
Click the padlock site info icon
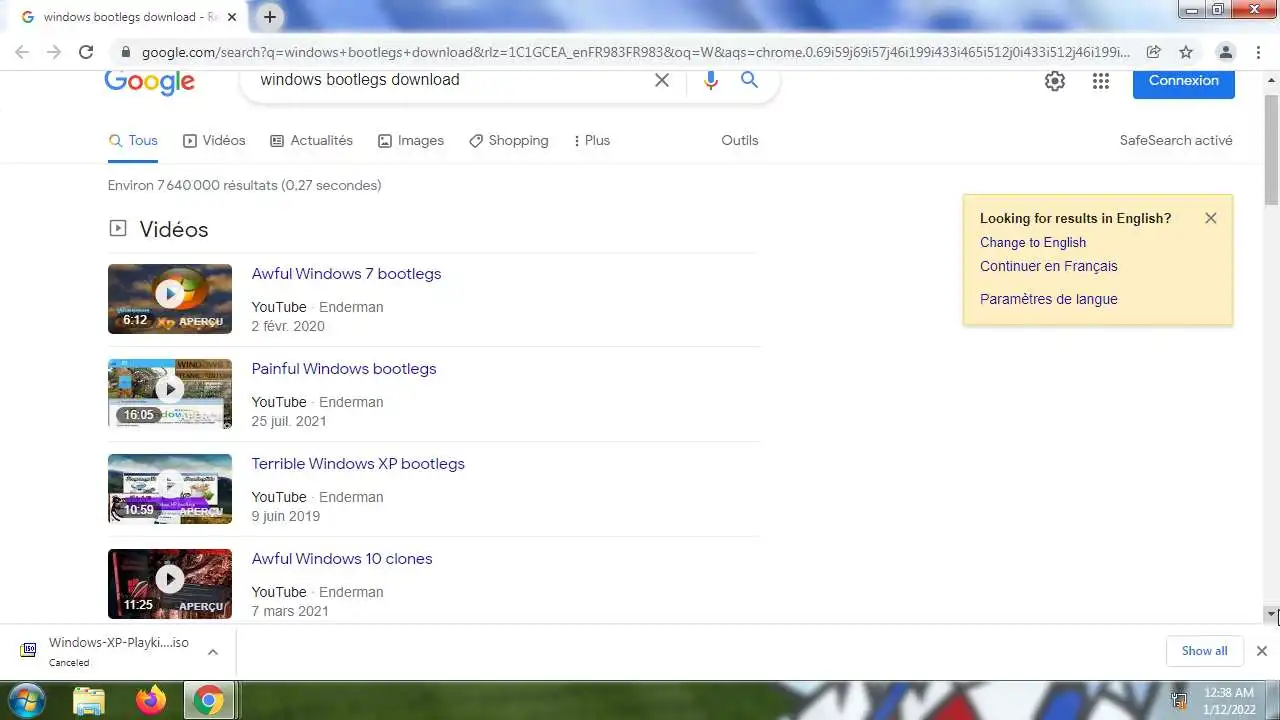point(125,52)
